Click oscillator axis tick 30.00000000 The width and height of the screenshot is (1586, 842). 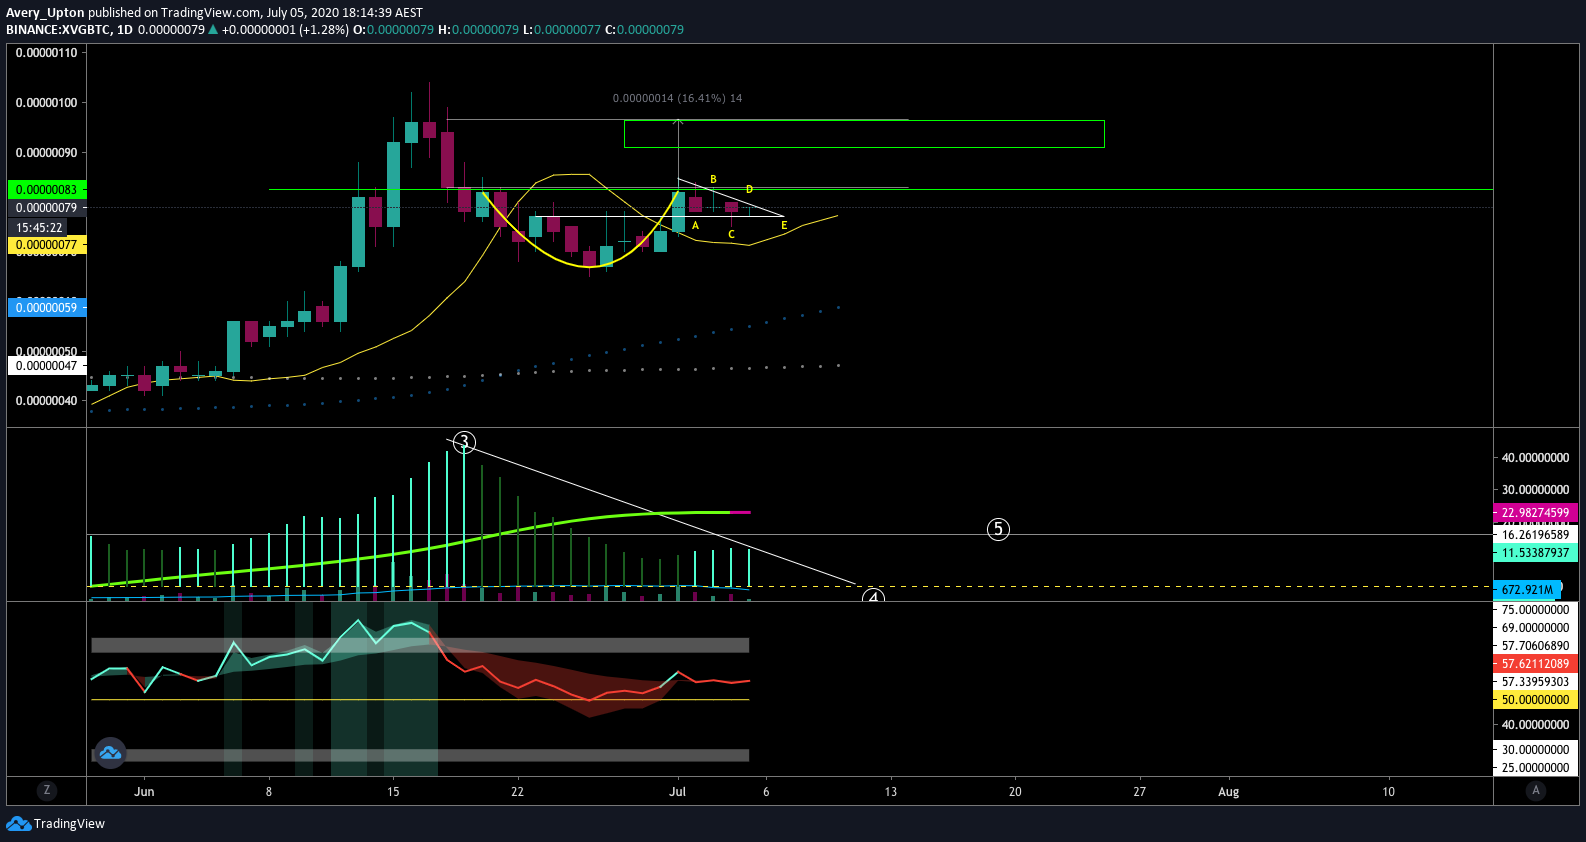point(1535,750)
